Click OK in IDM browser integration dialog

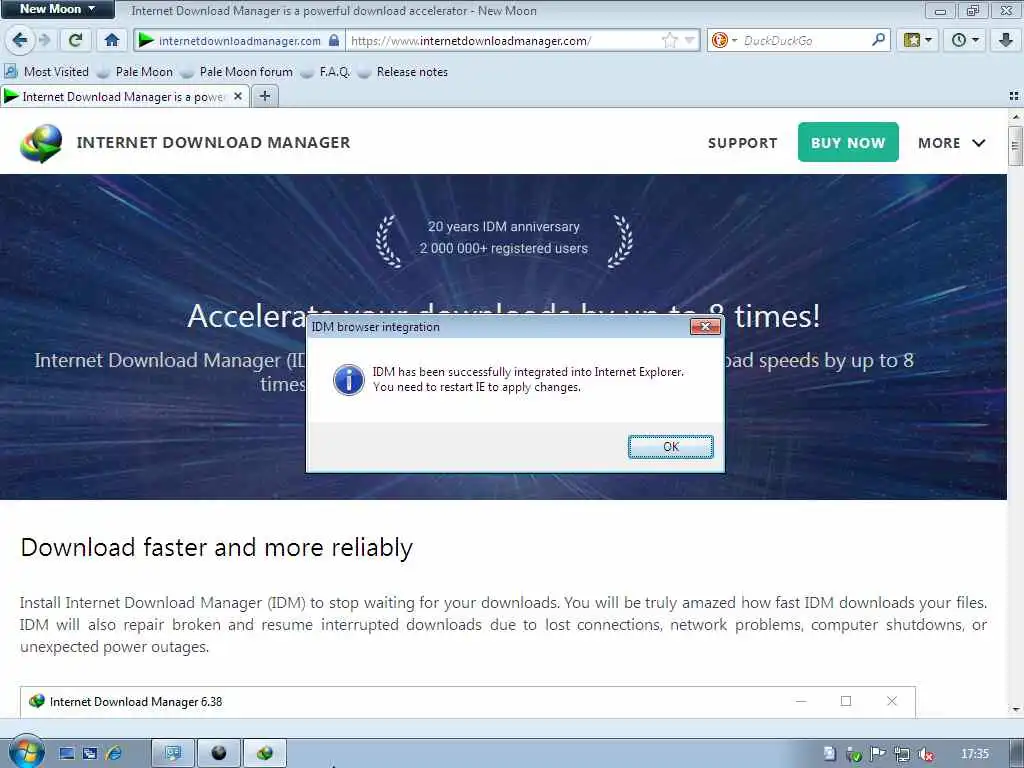click(x=671, y=447)
